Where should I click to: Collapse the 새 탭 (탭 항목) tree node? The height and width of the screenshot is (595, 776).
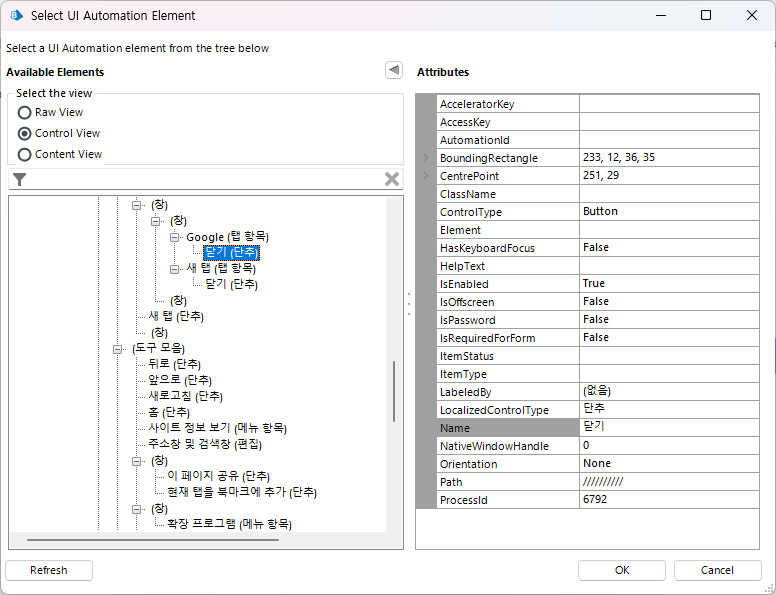[175, 269]
